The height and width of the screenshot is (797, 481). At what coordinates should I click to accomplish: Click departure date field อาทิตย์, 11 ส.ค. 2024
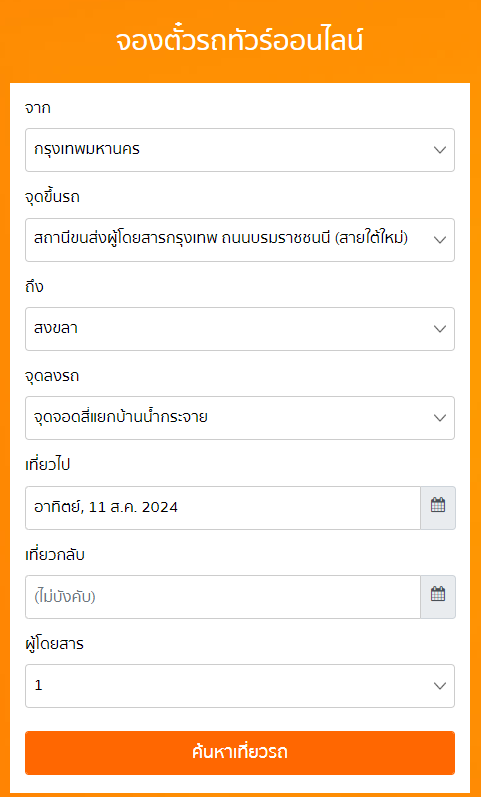coord(223,508)
